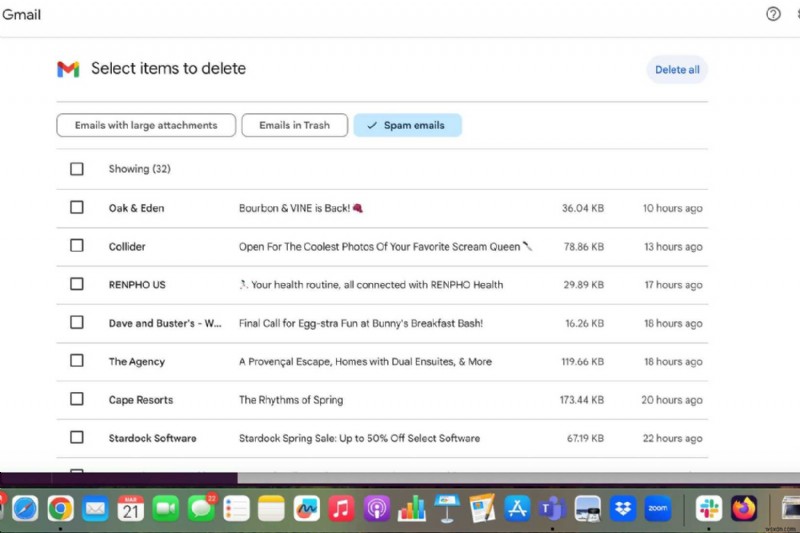The width and height of the screenshot is (800, 533).
Task: Click the Gmail M logo
Action: [68, 69]
